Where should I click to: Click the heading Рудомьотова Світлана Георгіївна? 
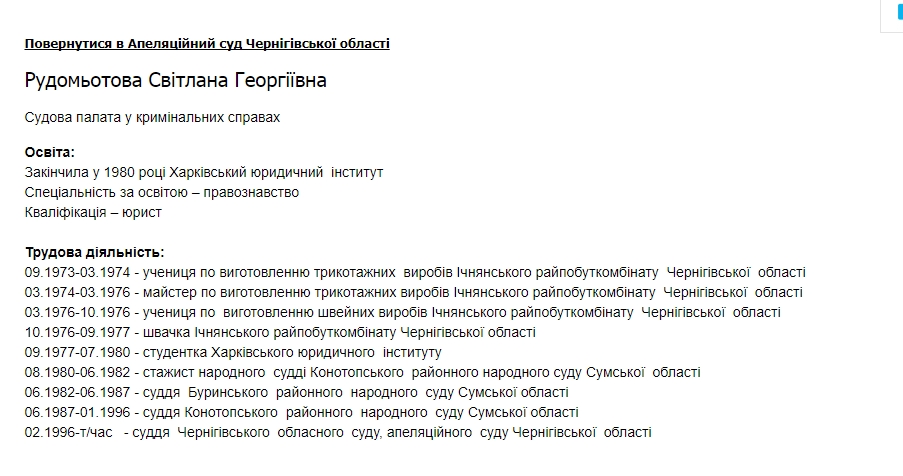coord(175,80)
